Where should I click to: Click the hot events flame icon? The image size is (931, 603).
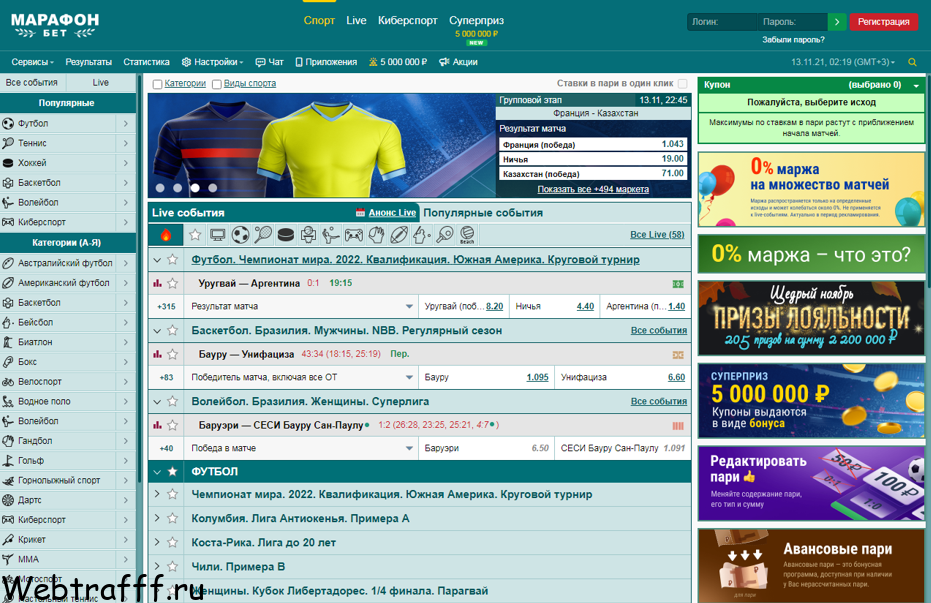point(166,235)
